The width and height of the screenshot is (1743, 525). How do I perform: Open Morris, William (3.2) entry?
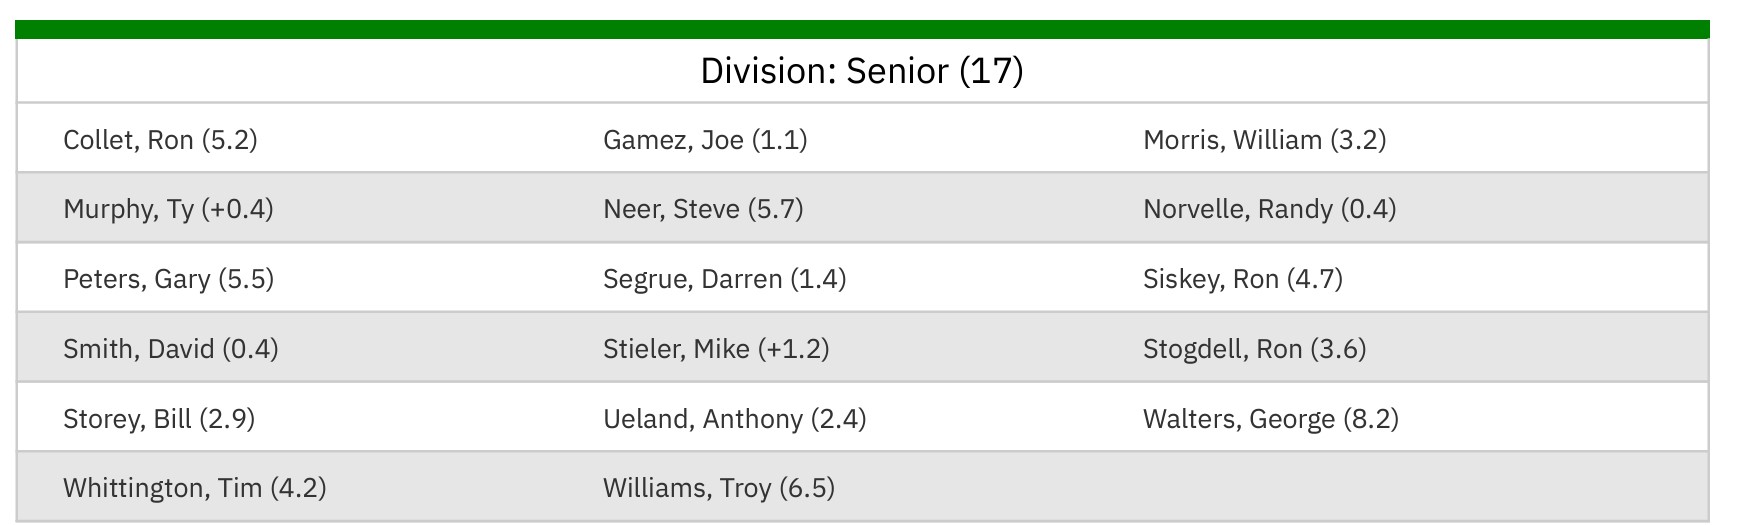pyautogui.click(x=1264, y=139)
